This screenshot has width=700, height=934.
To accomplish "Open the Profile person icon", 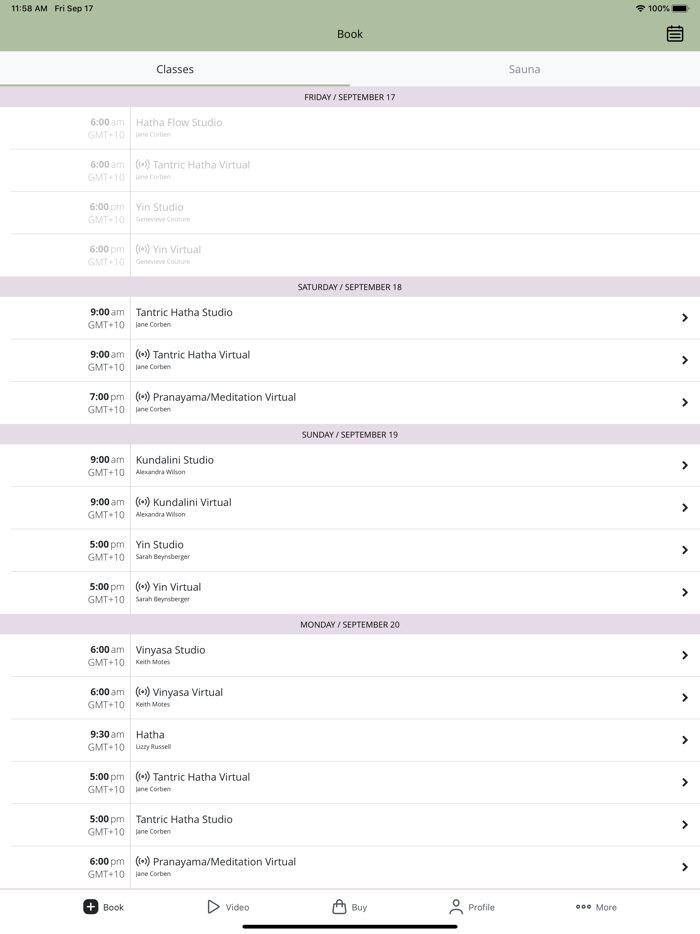I will point(456,907).
